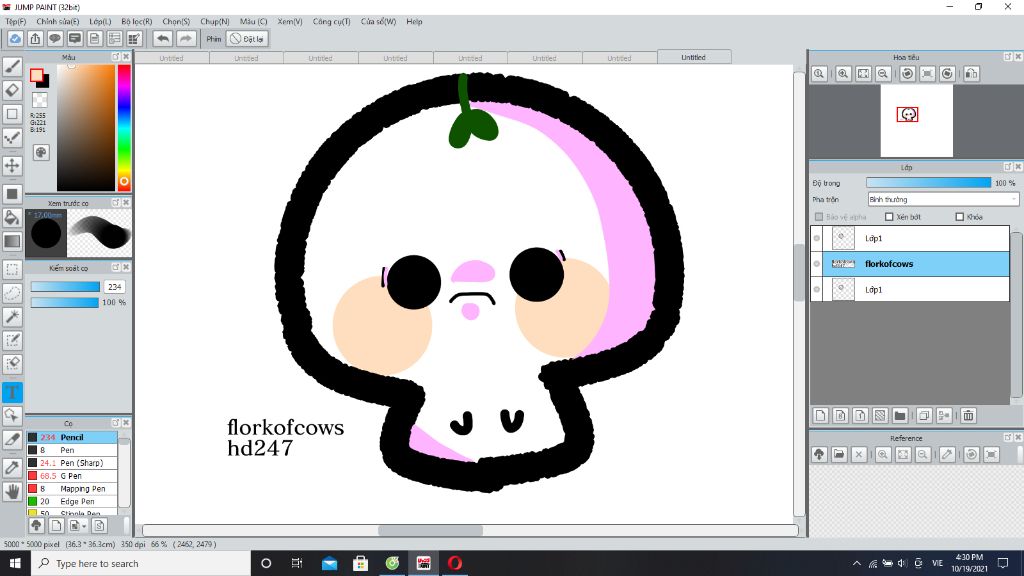The height and width of the screenshot is (576, 1024).
Task: Add a layer folder
Action: coord(900,415)
